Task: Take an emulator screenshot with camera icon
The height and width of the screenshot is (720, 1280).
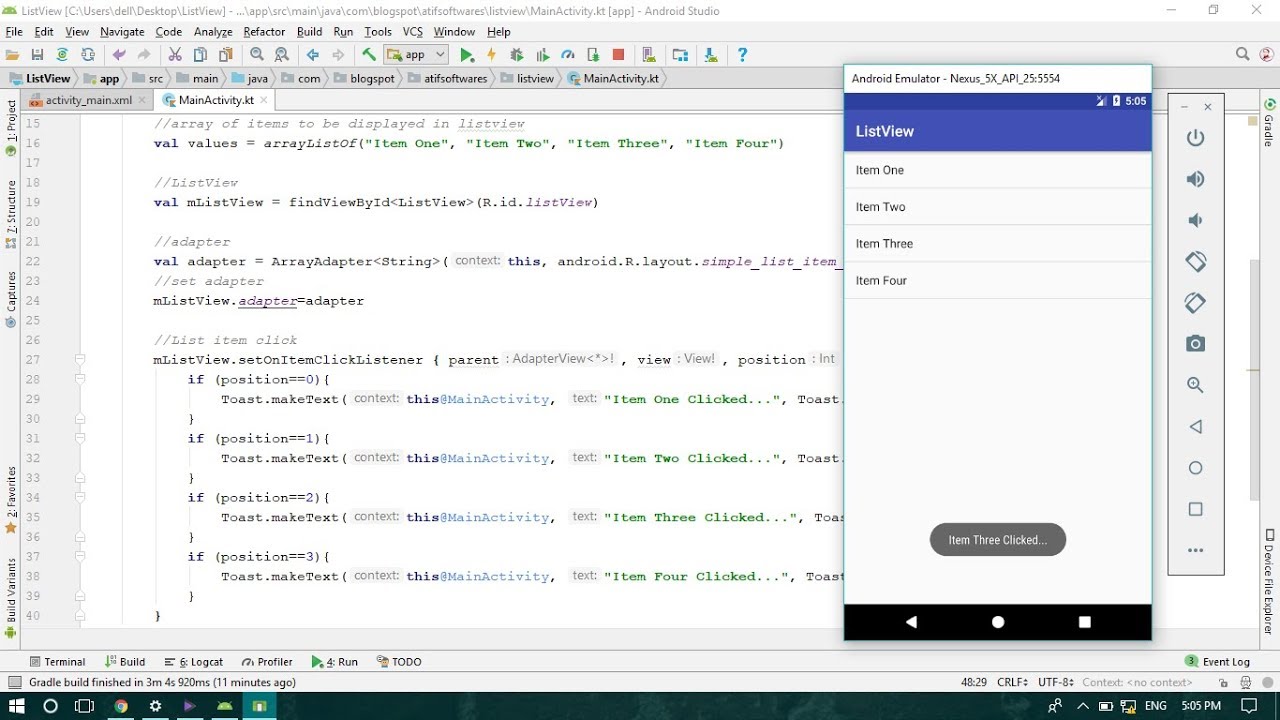Action: 1195,344
